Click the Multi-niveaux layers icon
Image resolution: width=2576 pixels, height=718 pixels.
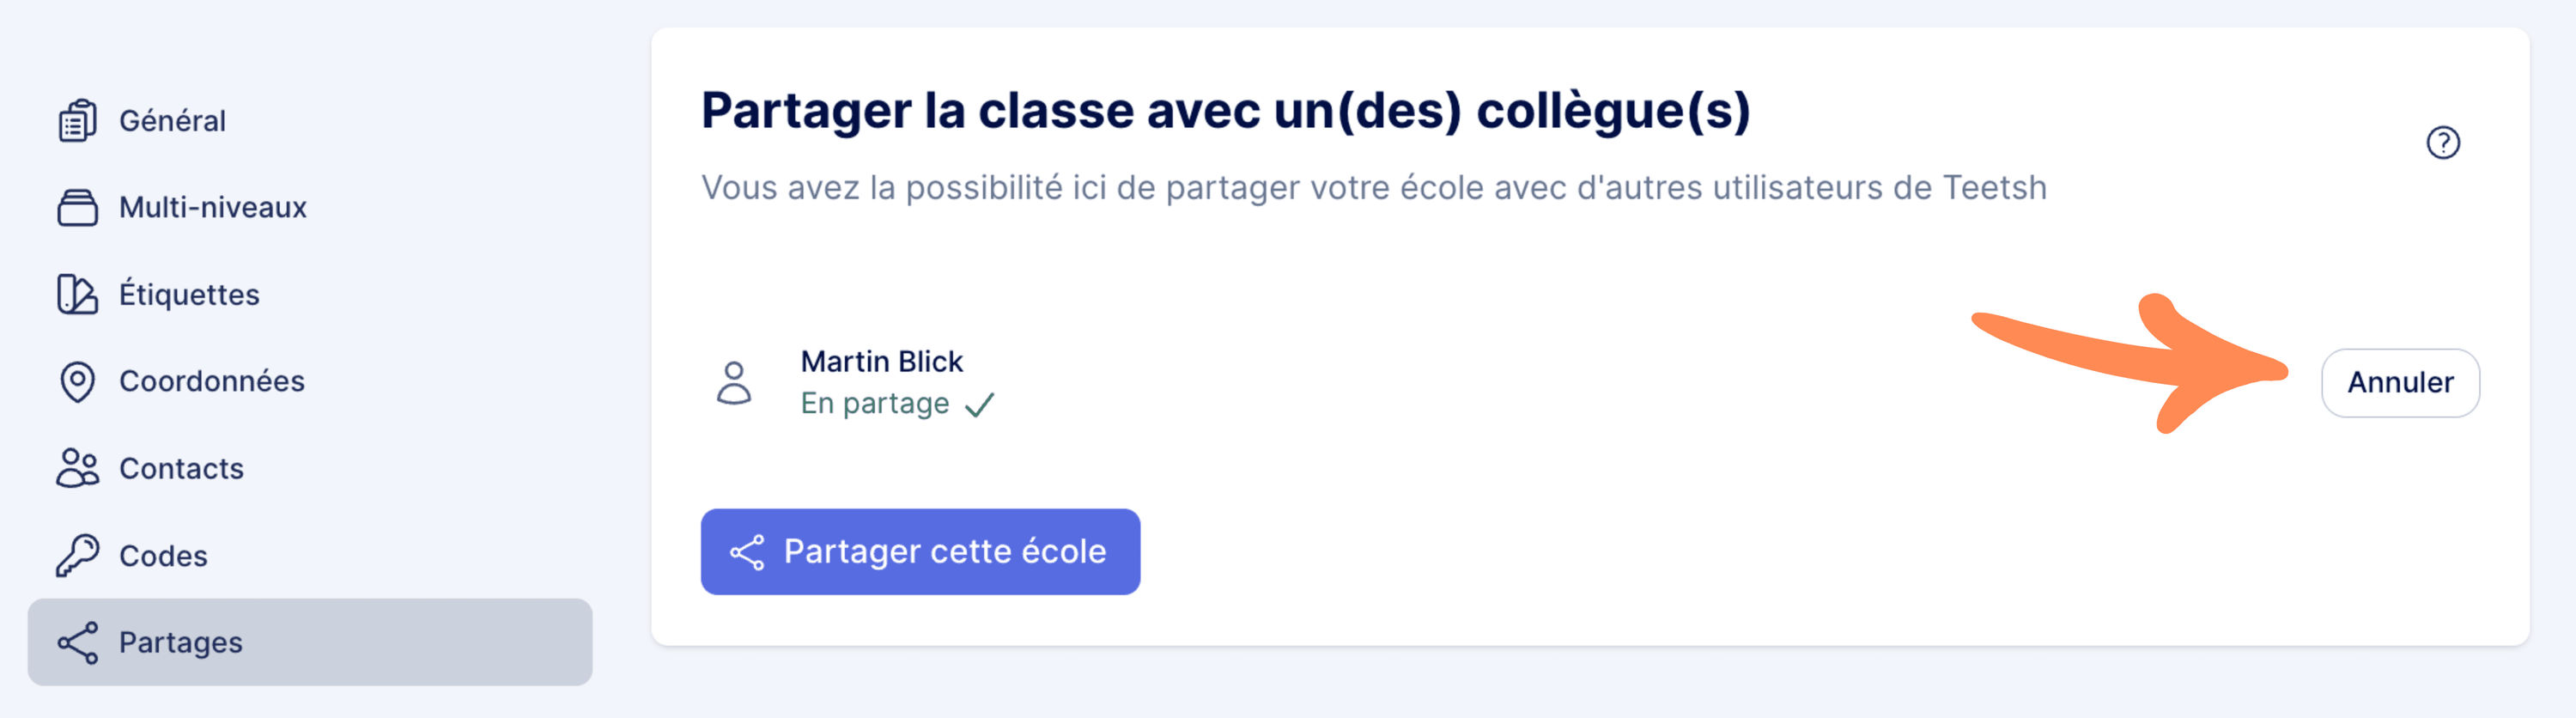point(77,208)
